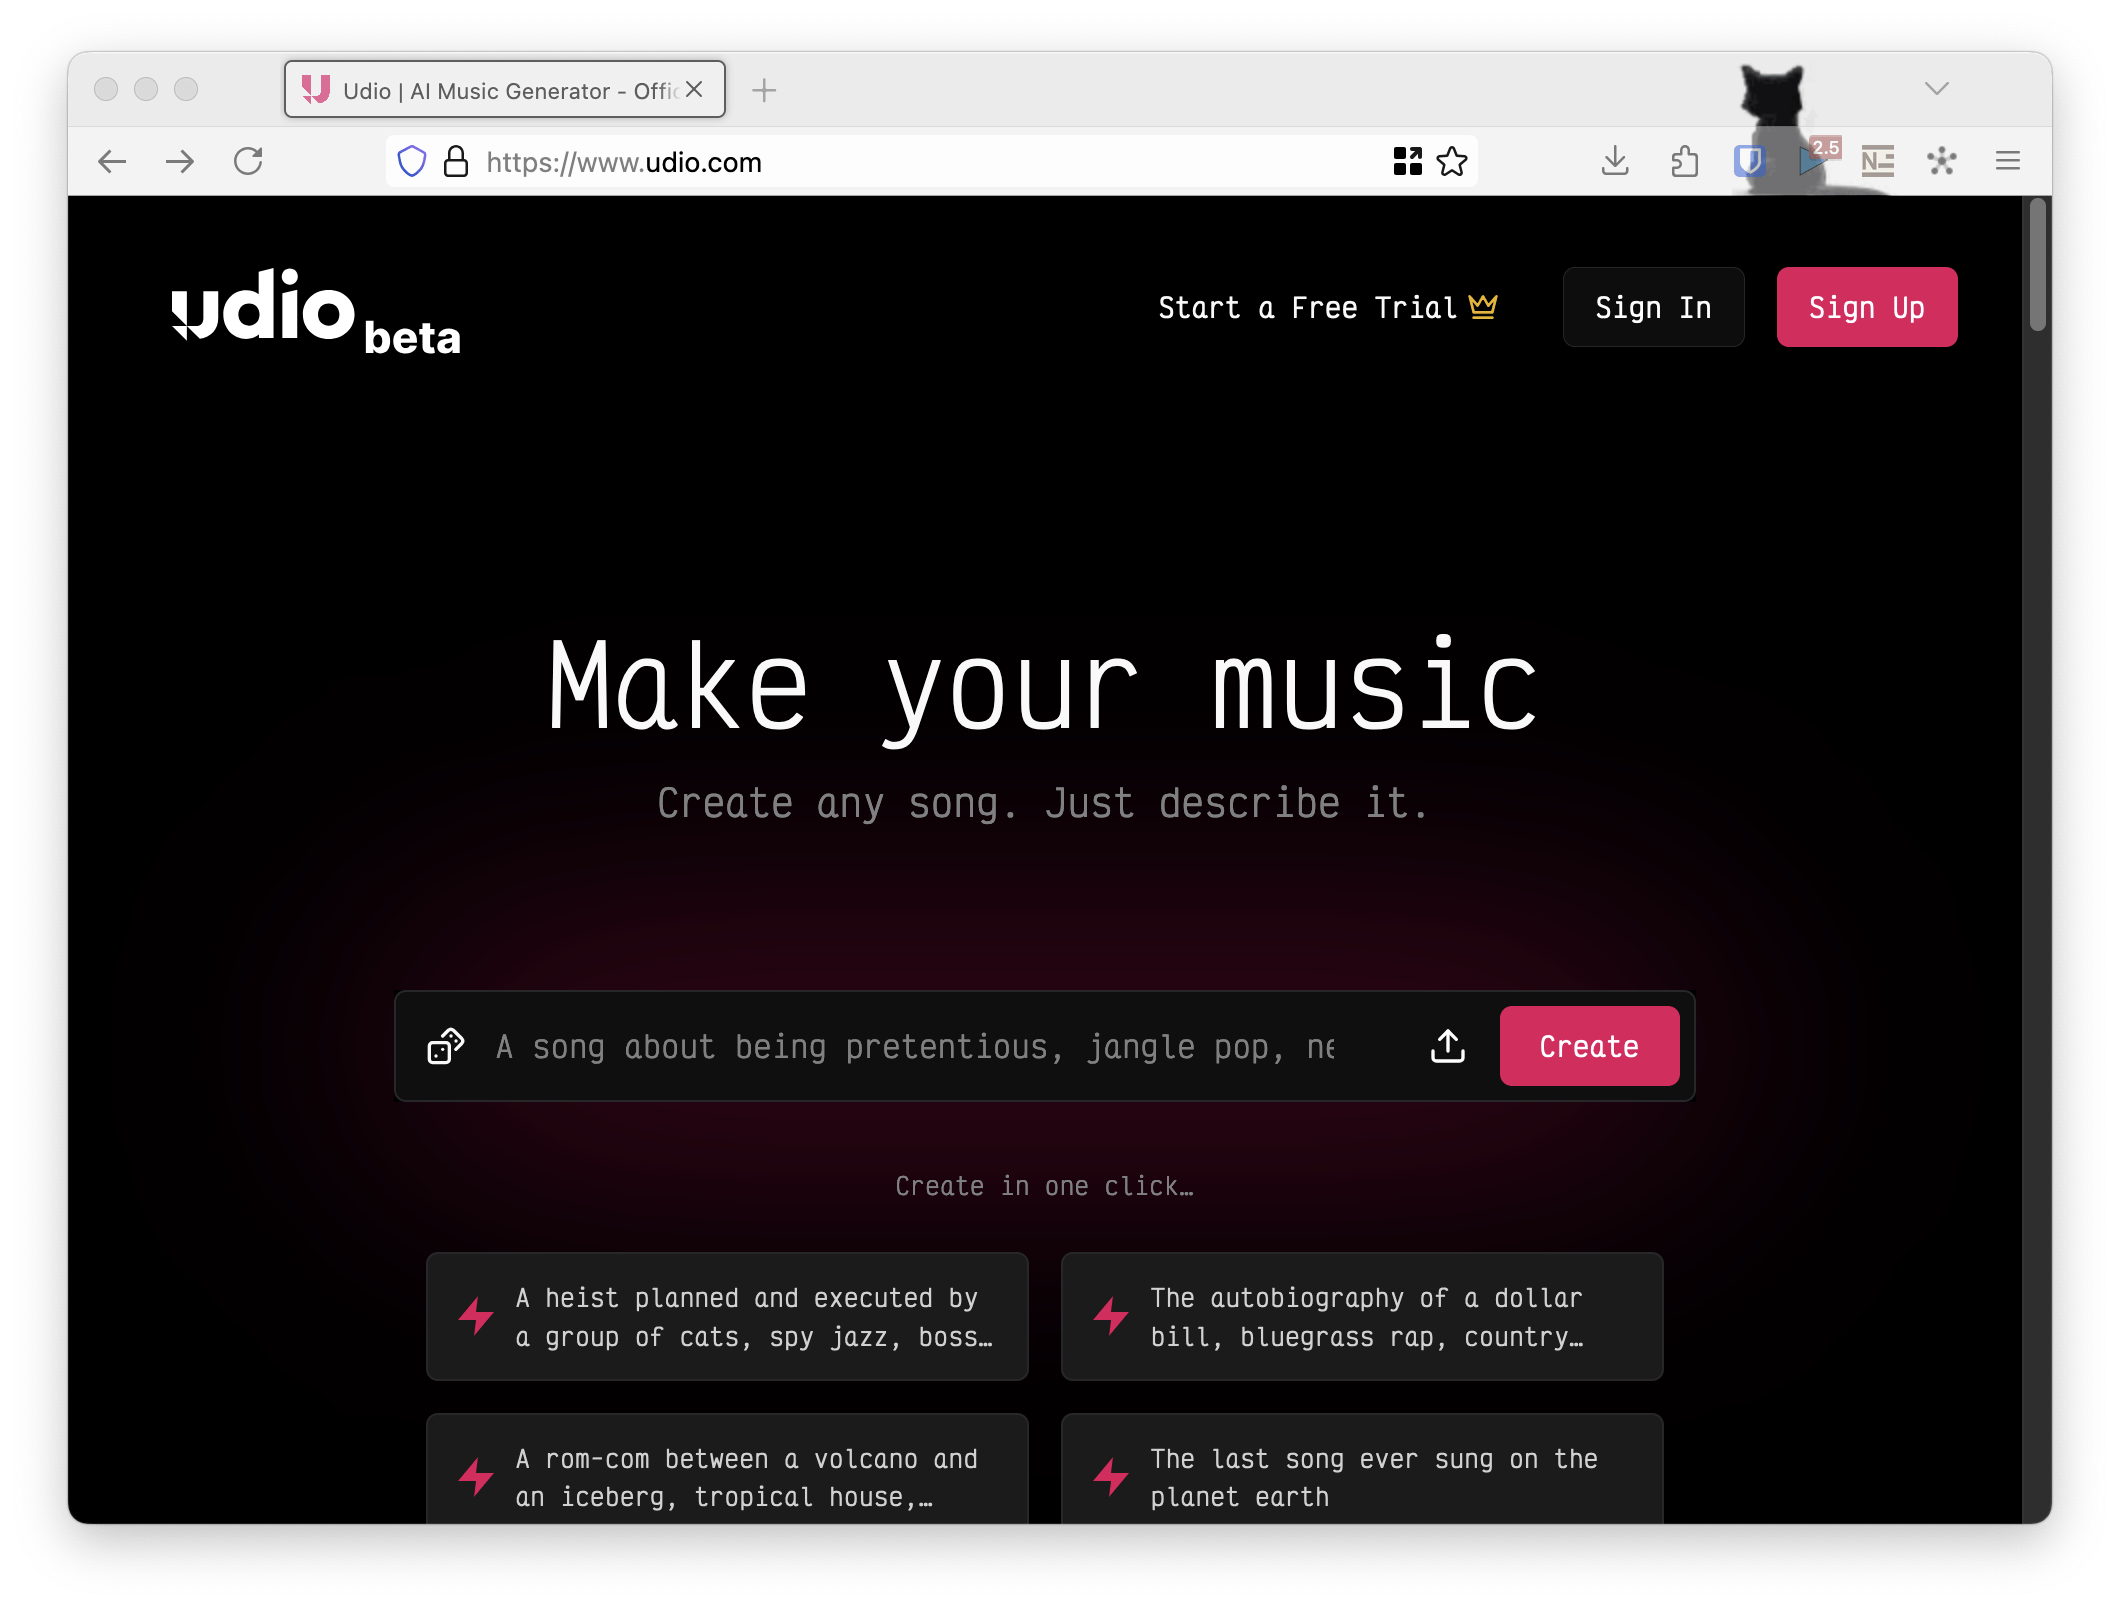Click the Sign In button
Viewport: 2120px width, 1608px height.
[x=1653, y=307]
